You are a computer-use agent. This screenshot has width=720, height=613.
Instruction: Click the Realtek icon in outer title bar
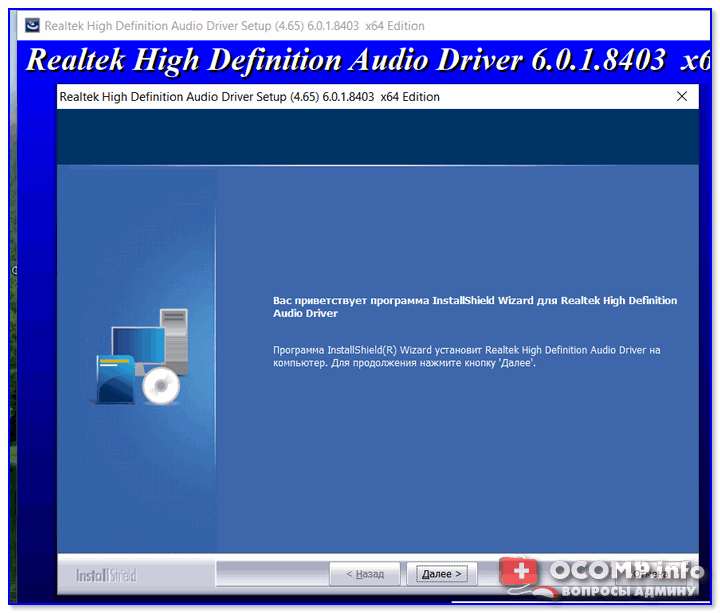(x=30, y=25)
